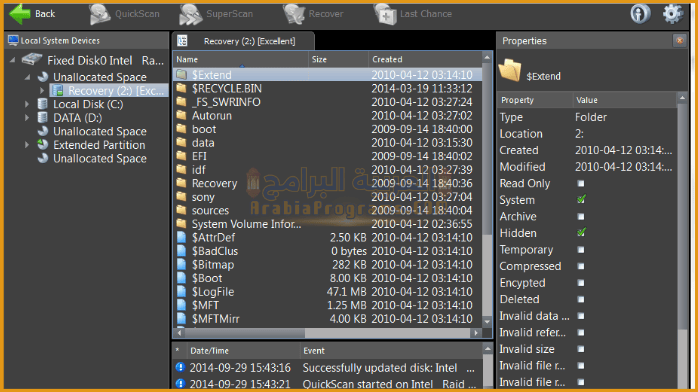Click the DATA (D:) volume icon
This screenshot has width=698, height=392.
click(43, 117)
